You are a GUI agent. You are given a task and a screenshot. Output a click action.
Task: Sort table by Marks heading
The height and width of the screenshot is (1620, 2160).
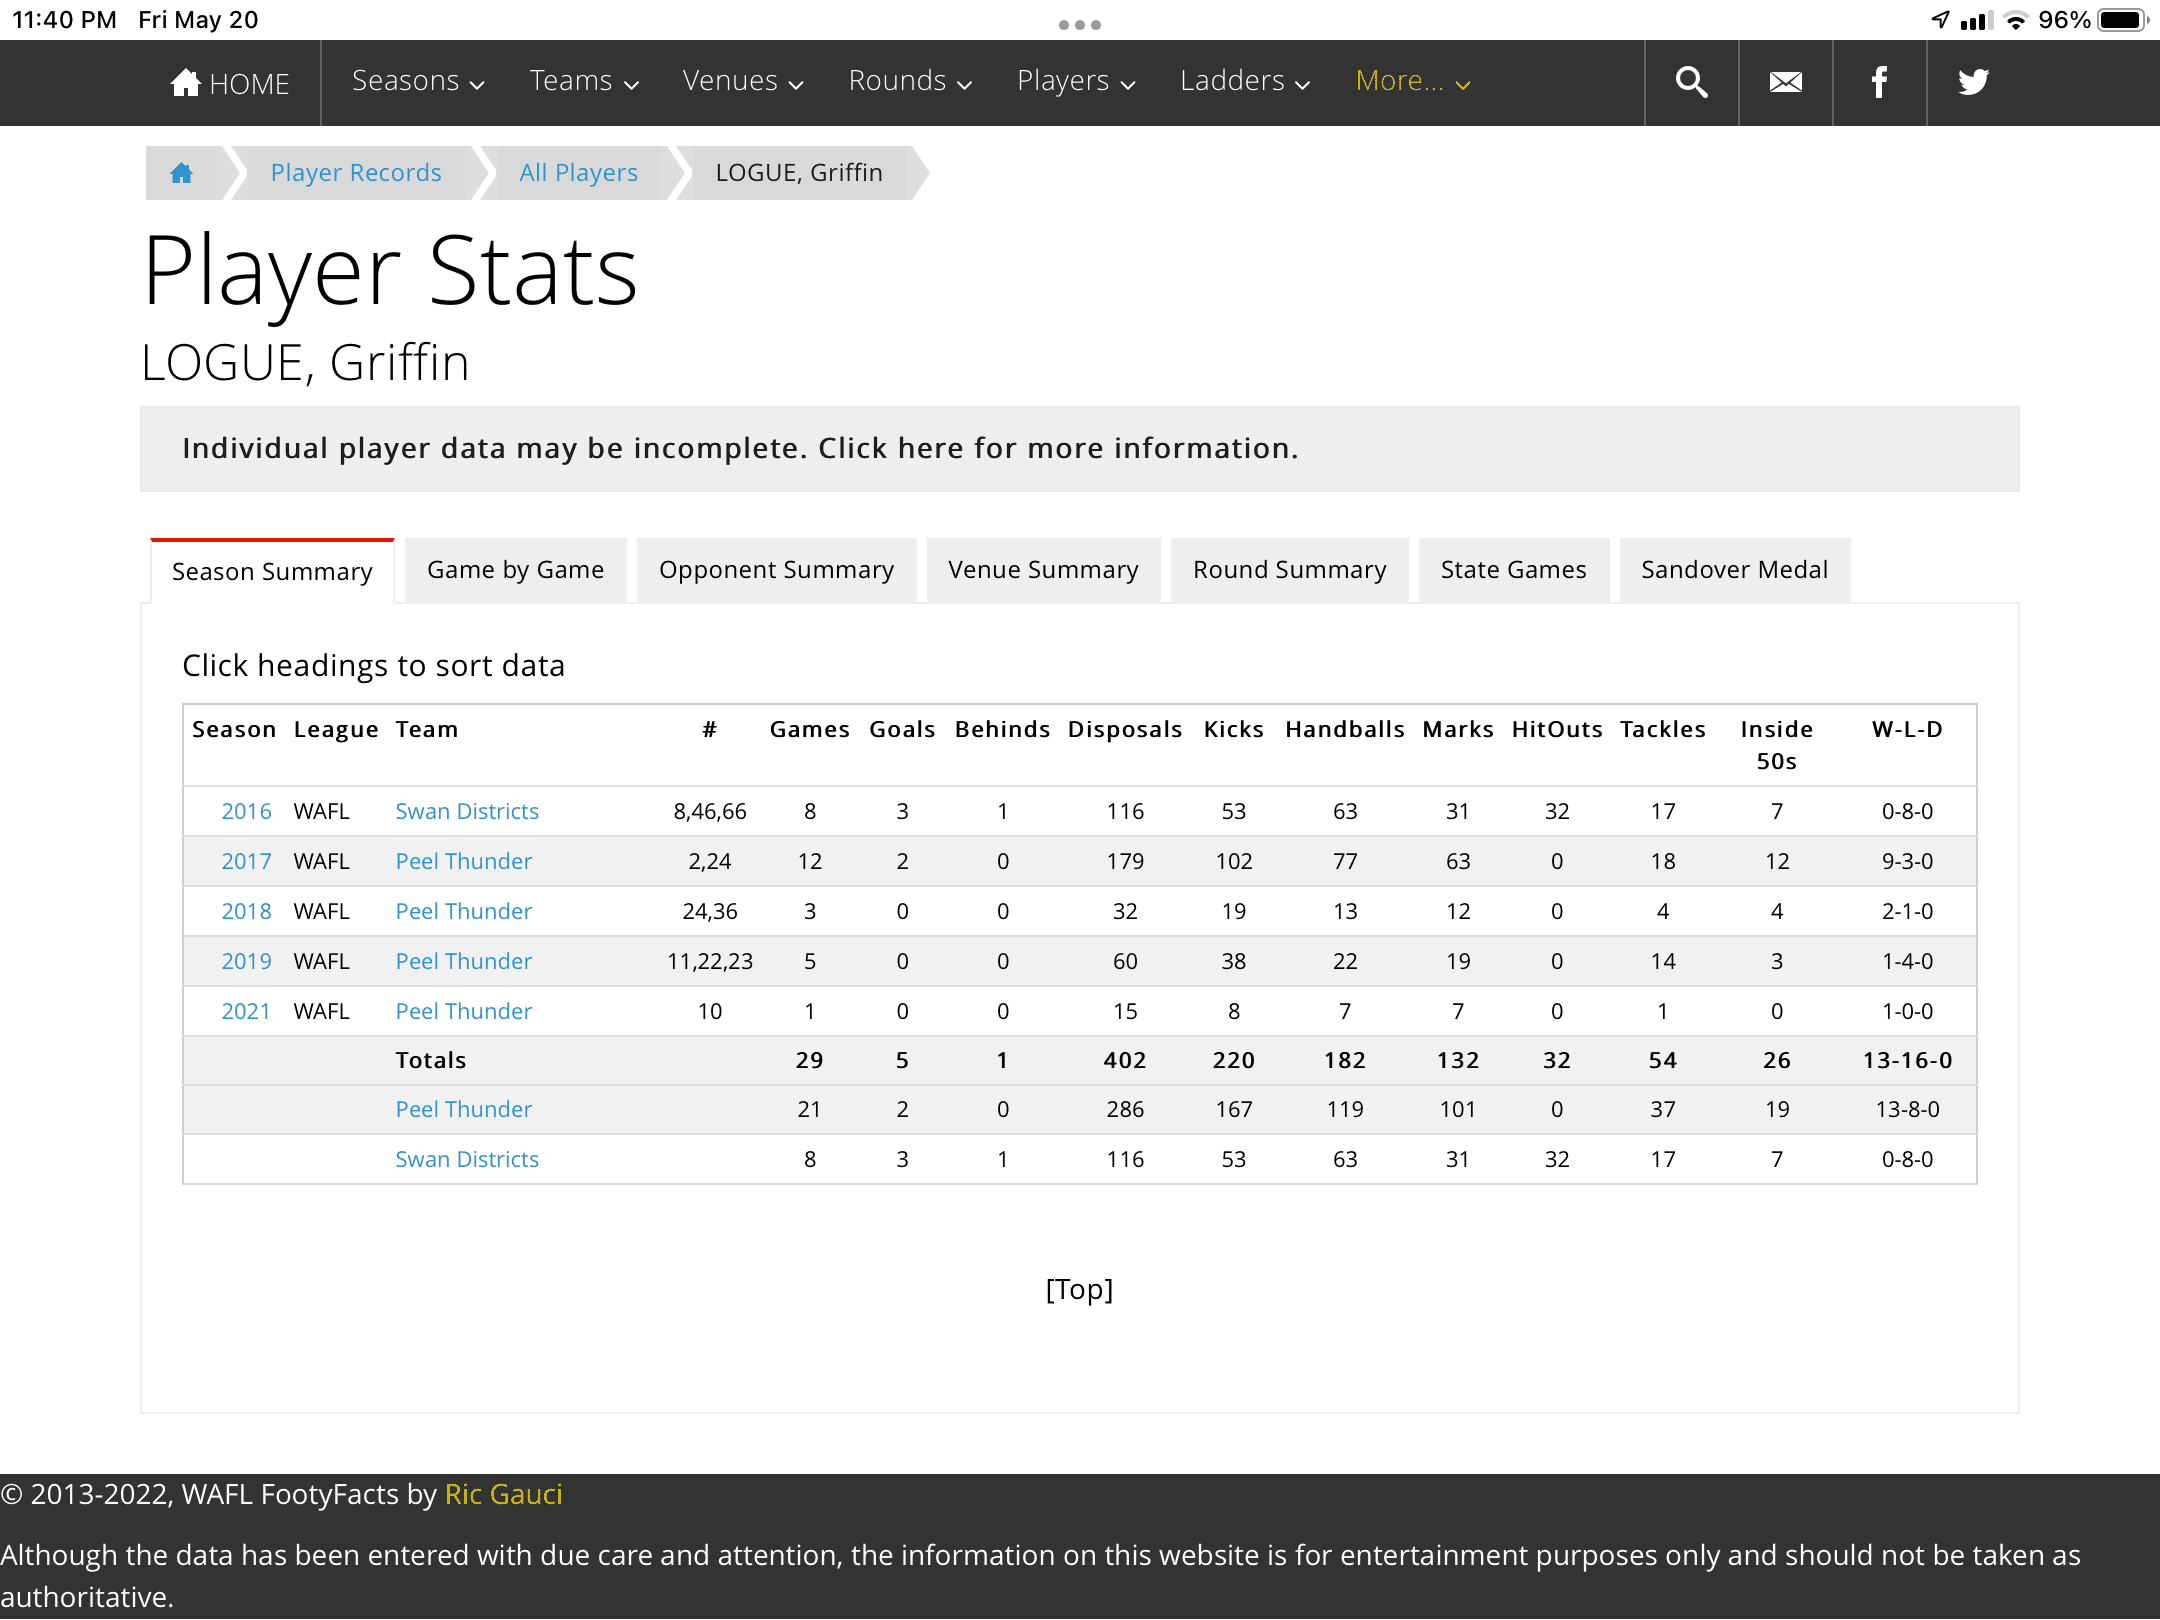1458,729
